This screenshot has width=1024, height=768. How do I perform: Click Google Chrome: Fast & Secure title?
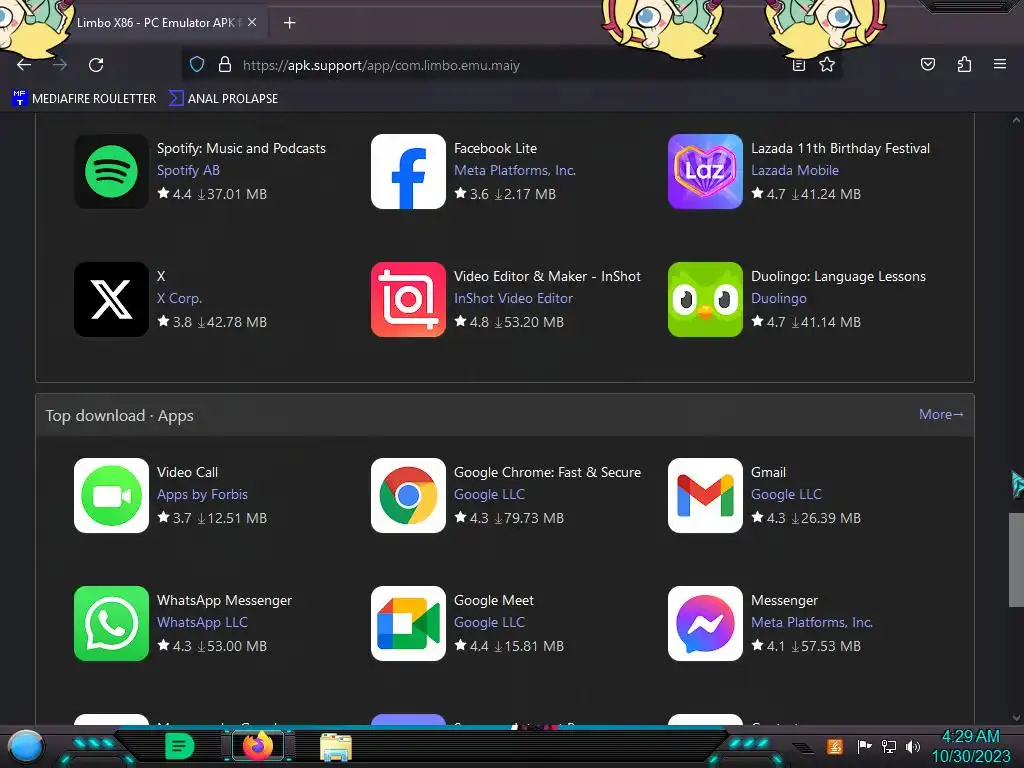pos(547,472)
